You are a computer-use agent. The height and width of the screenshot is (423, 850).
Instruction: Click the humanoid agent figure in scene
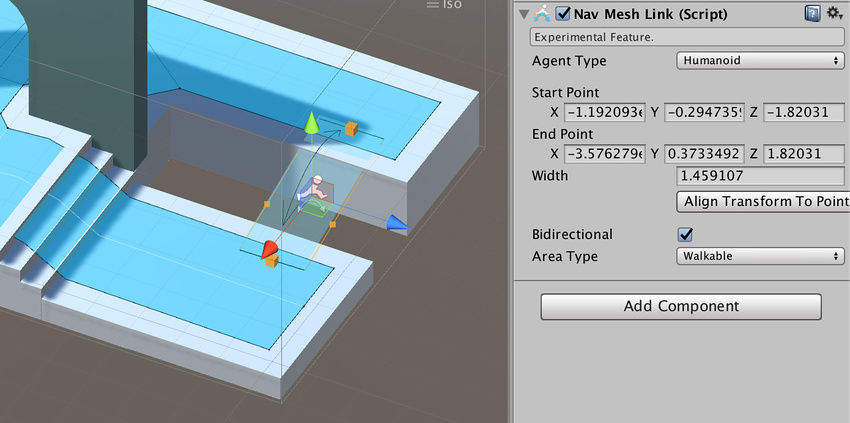point(316,191)
